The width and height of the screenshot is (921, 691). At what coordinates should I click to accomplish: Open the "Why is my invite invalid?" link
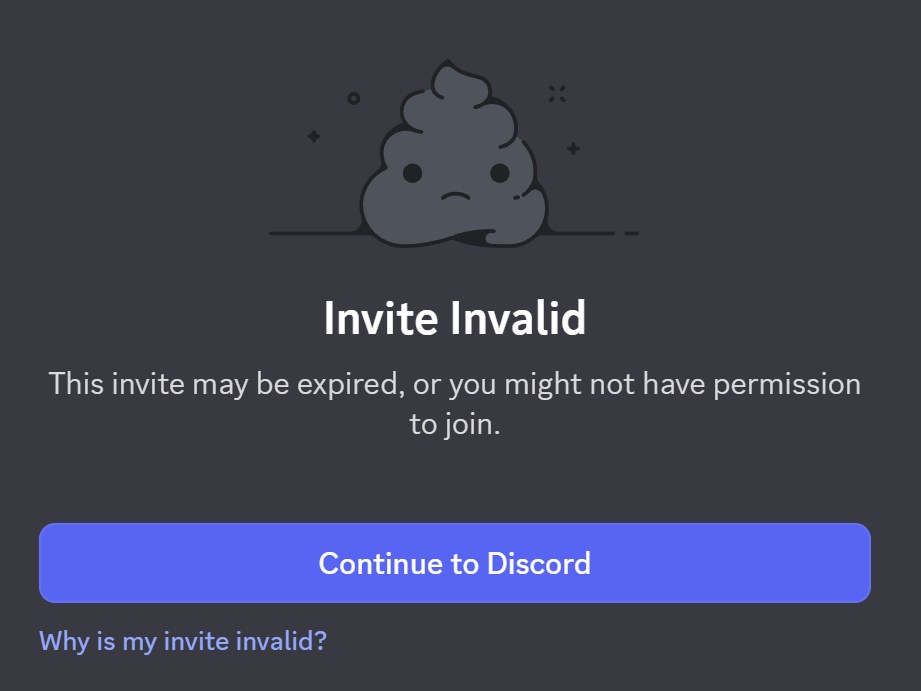[183, 640]
